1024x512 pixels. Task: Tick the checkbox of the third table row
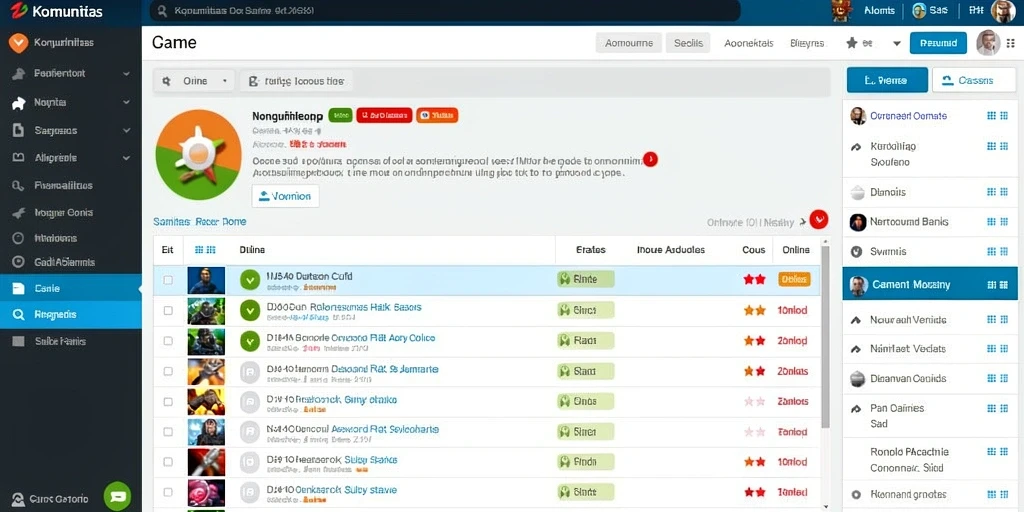click(x=168, y=341)
